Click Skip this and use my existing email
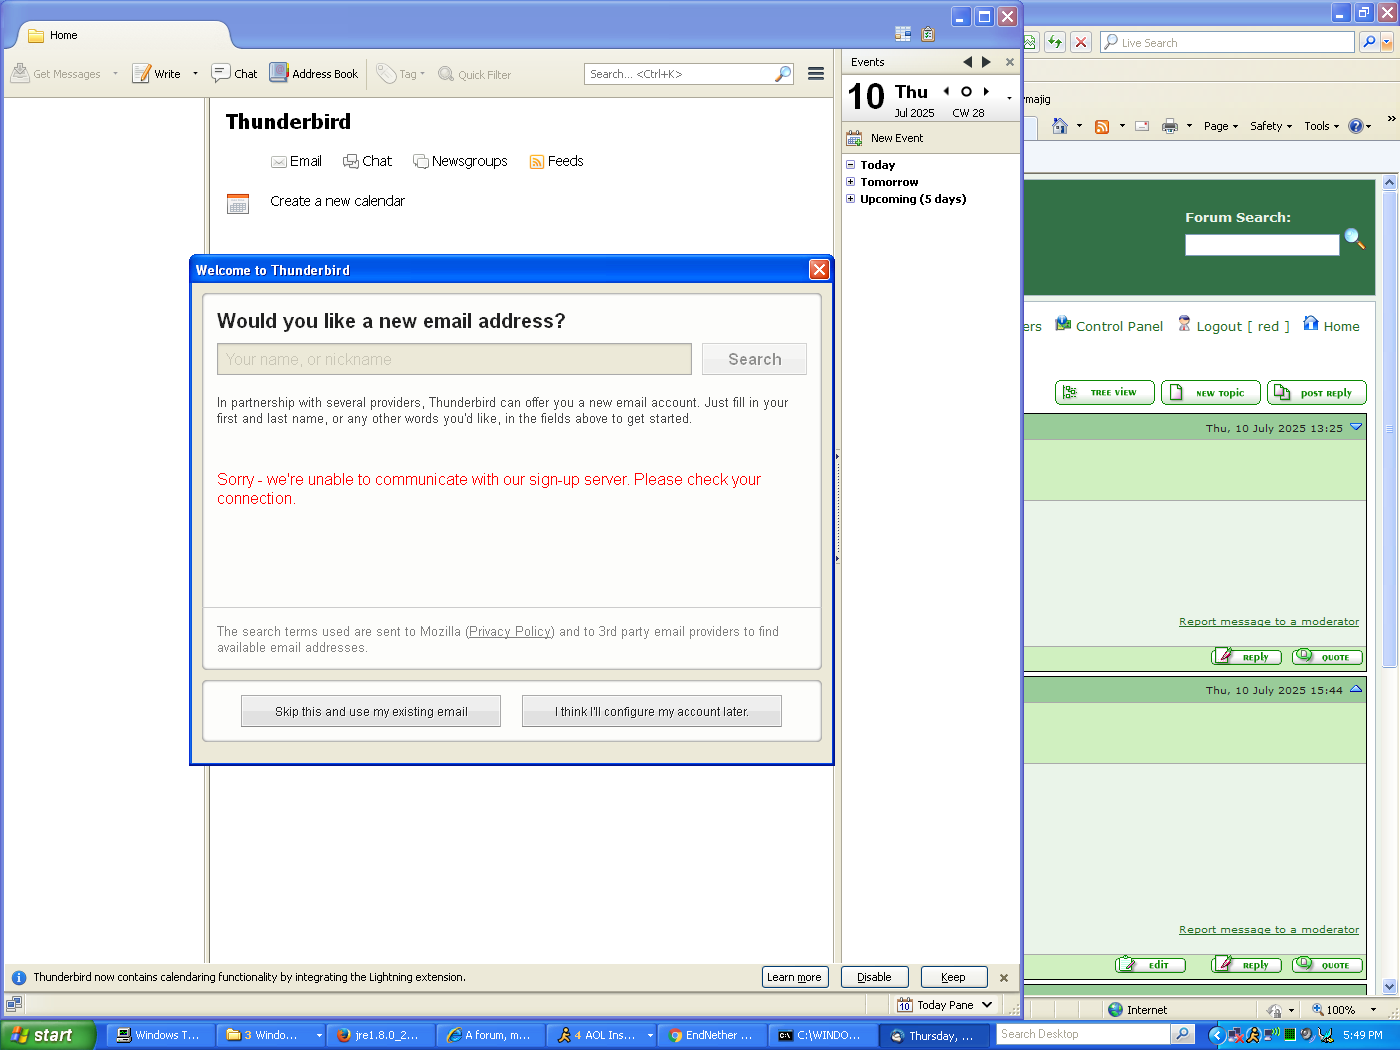Screen dimensions: 1400x1050 pos(371,712)
